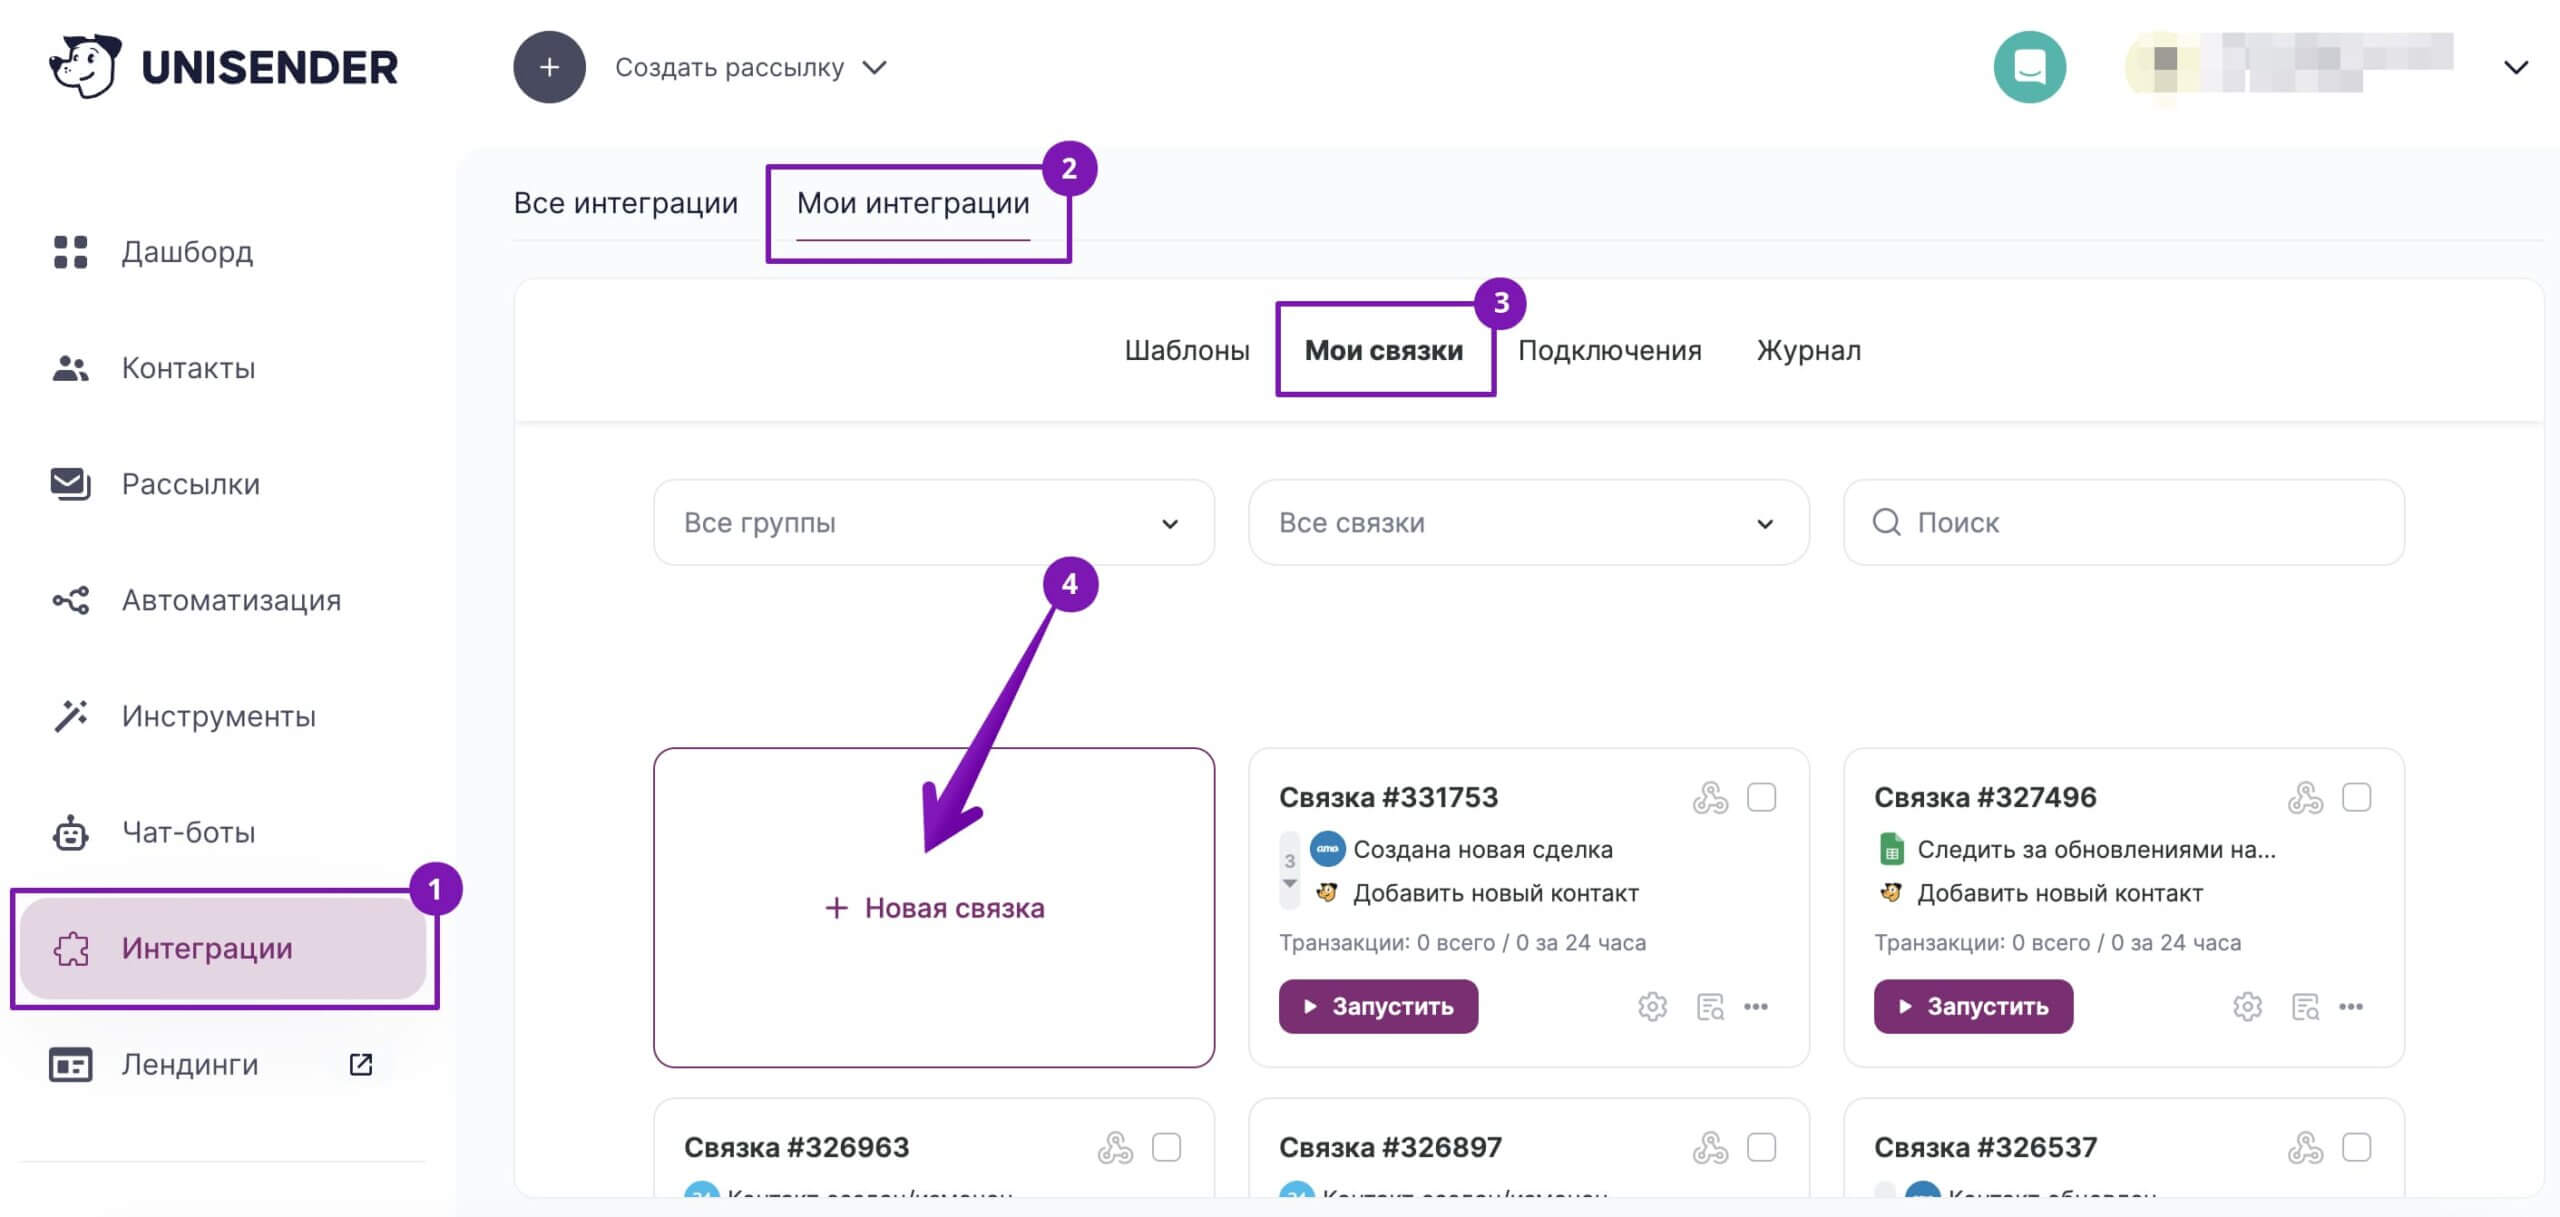The width and height of the screenshot is (2560, 1217).
Task: Click the dark plus create icon
Action: pyautogui.click(x=549, y=67)
